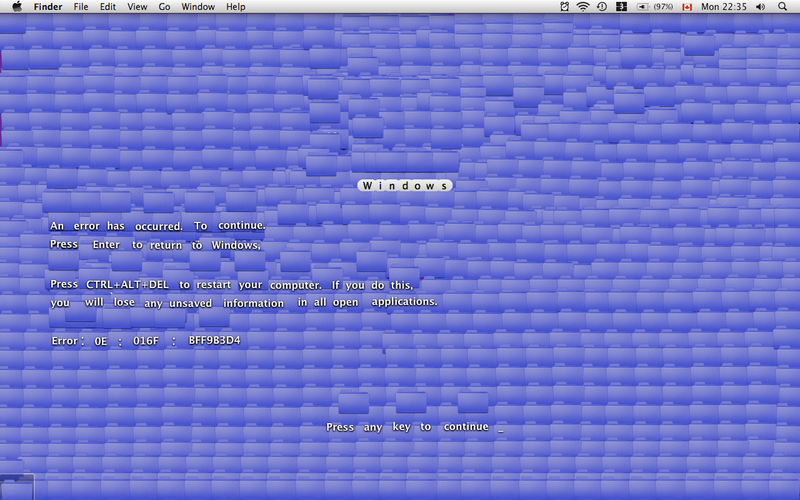The width and height of the screenshot is (800, 500).
Task: Select the folder named "To"
Action: [x=201, y=226]
